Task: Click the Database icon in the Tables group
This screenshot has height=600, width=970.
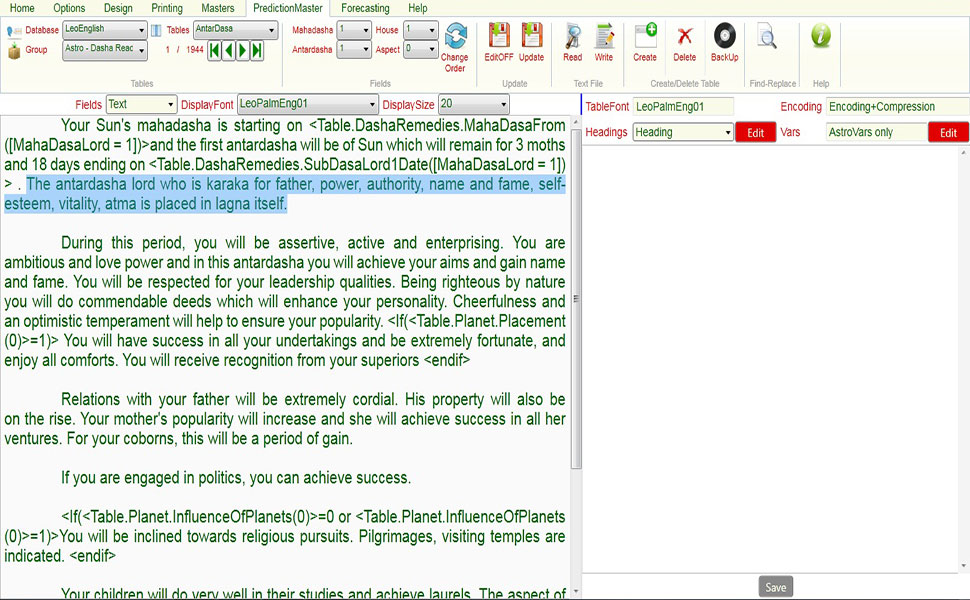Action: [14, 30]
